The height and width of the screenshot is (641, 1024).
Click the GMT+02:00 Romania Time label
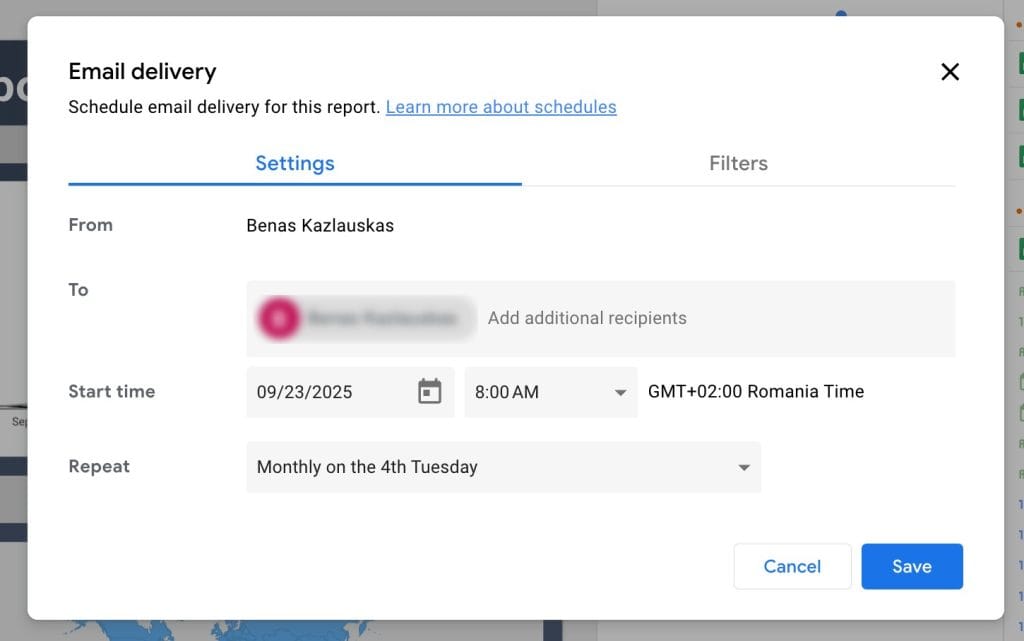[x=755, y=392]
